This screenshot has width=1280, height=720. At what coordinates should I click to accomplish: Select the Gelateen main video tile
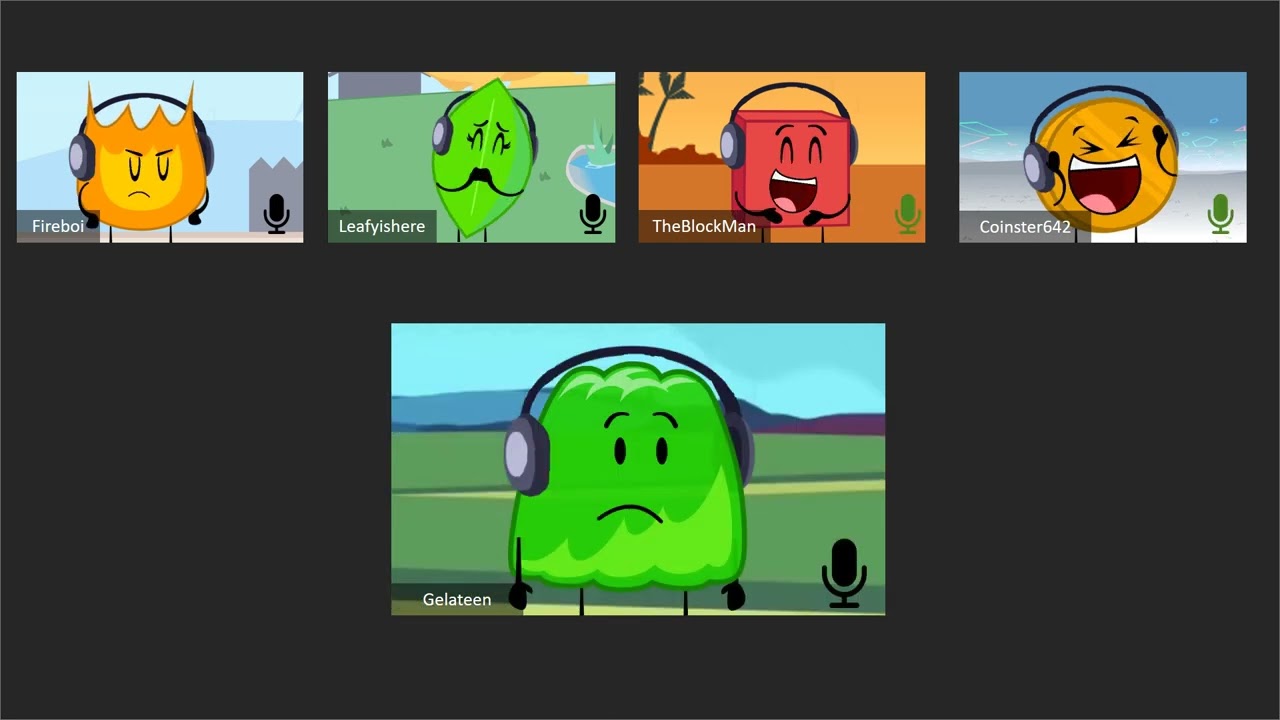pos(638,469)
